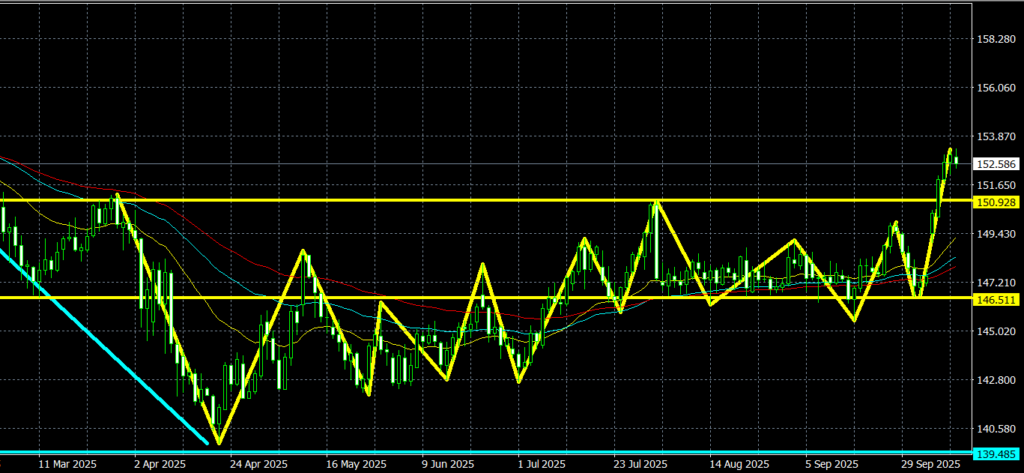Screen dimensions: 1024x473
Task: Click the cyan 139.485 price level label
Action: [995, 453]
